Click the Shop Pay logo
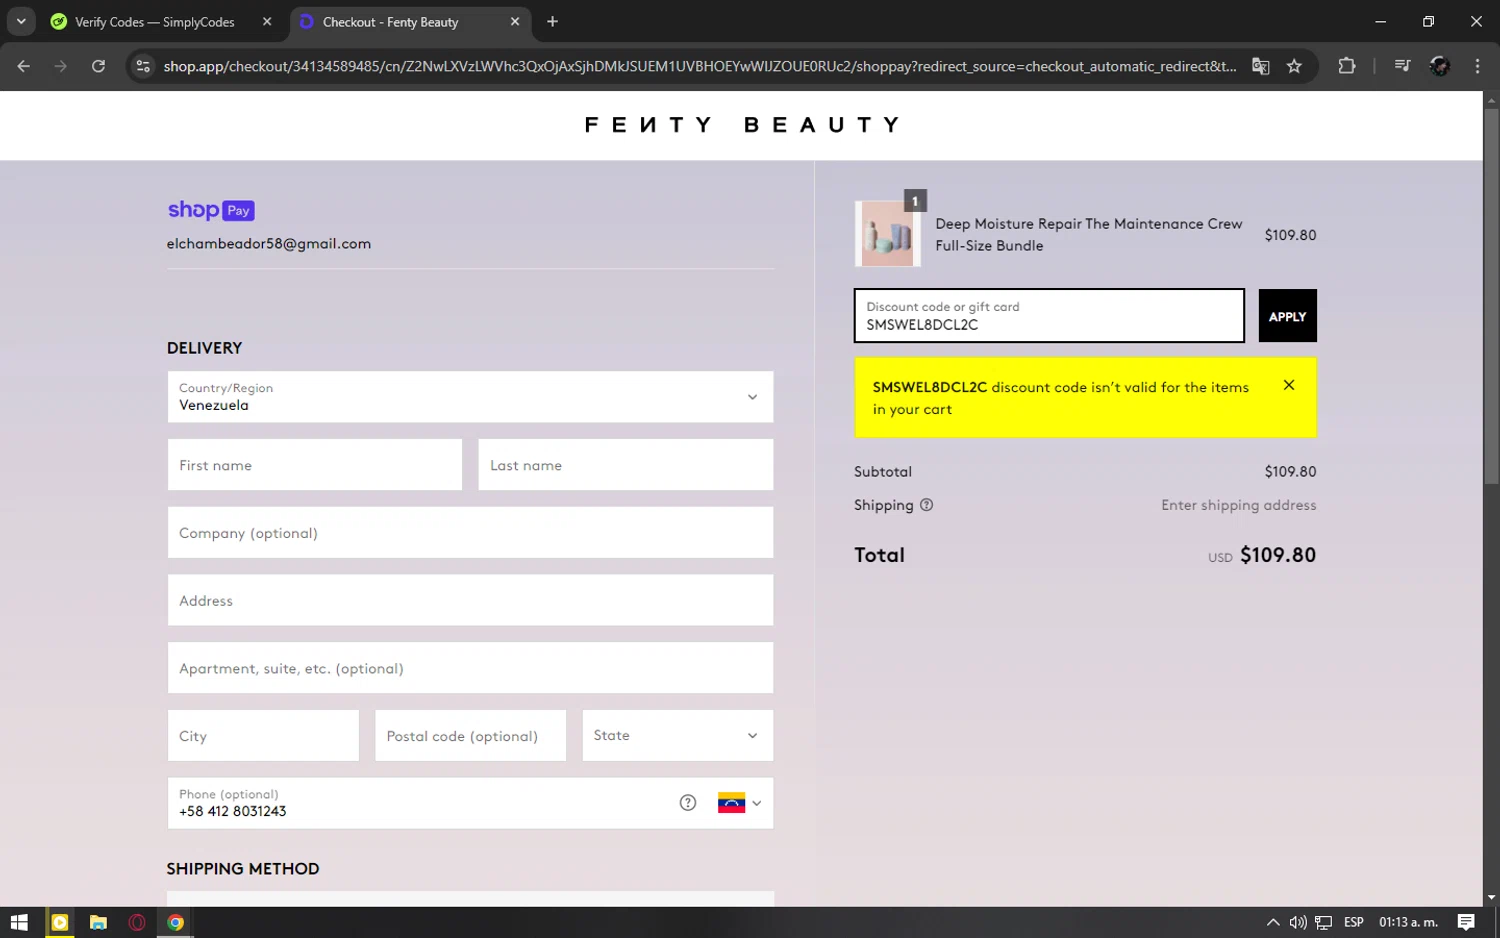The image size is (1500, 938). (x=210, y=210)
